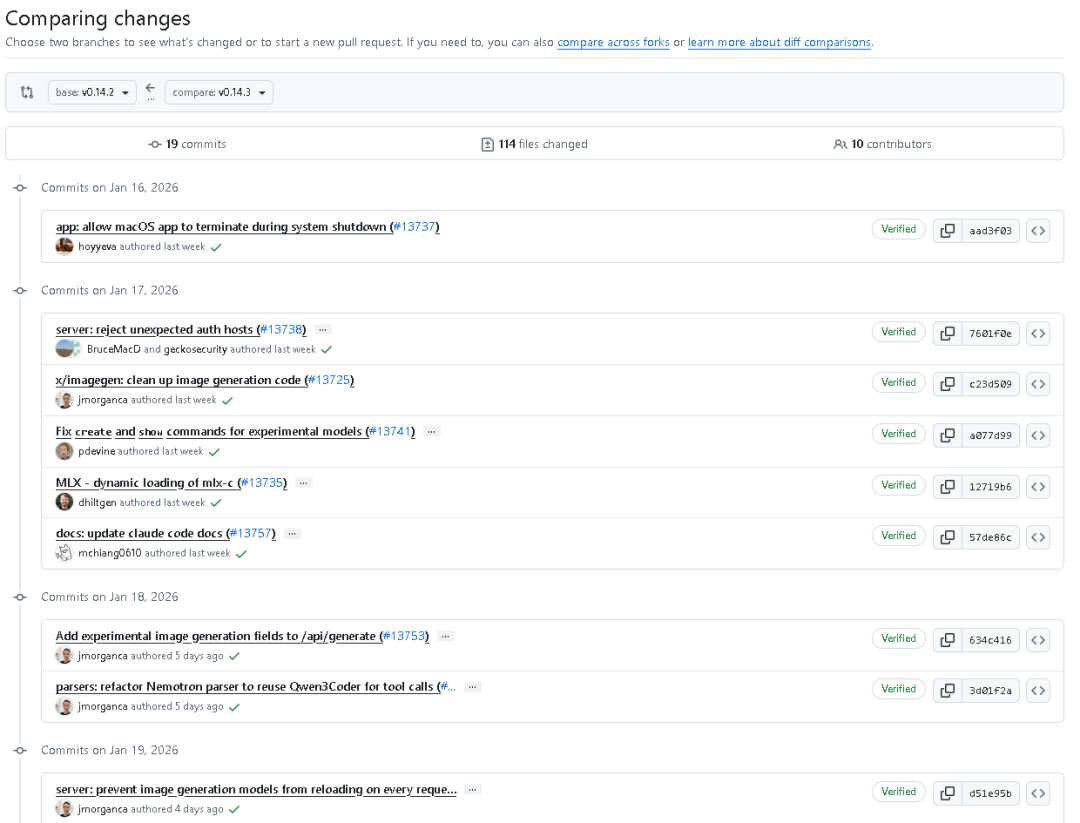This screenshot has width=1080, height=823.
Task: Expand MLX dynamic loading commit description
Action: pos(303,483)
